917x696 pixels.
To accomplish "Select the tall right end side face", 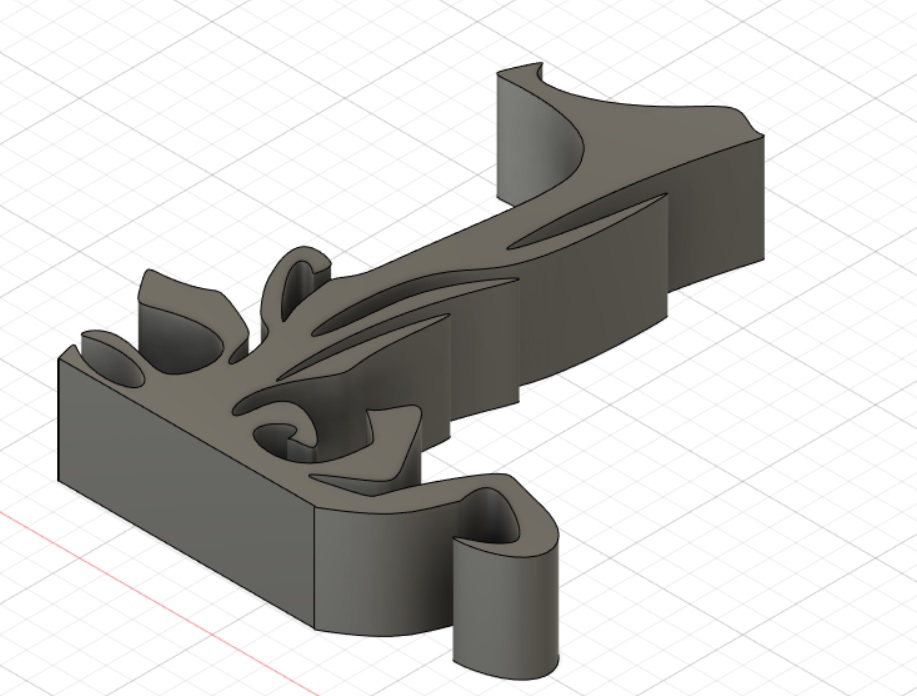I will coord(716,213).
